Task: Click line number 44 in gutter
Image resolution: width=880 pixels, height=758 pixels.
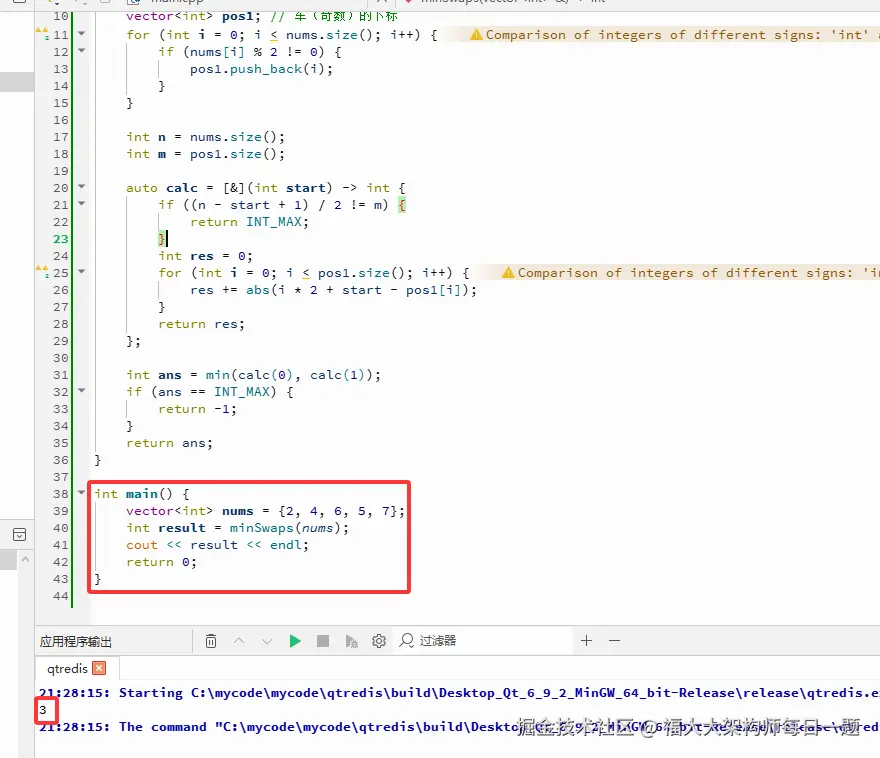Action: point(61,596)
